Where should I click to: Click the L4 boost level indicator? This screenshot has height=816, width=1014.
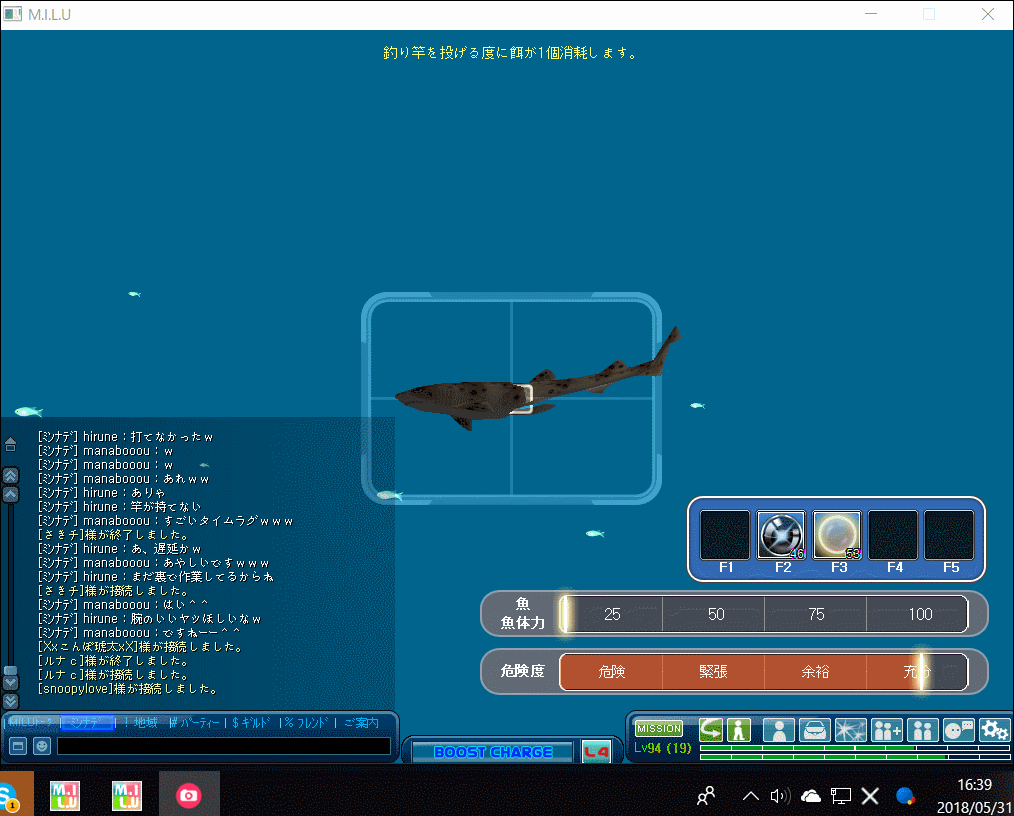pos(596,751)
